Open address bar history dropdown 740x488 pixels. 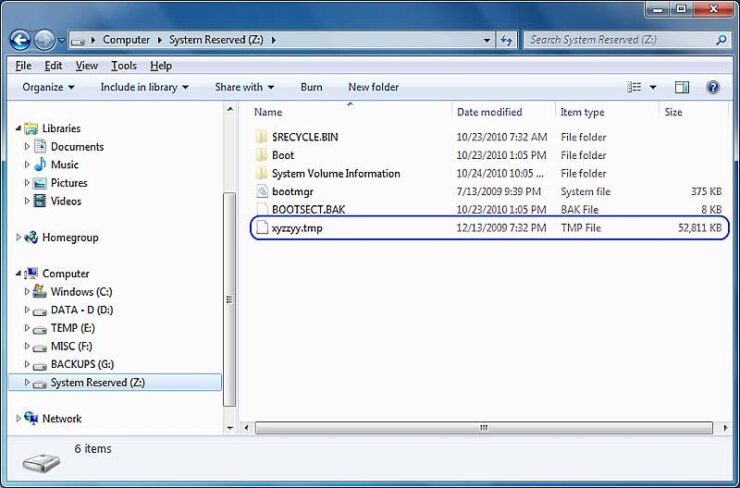(x=487, y=40)
